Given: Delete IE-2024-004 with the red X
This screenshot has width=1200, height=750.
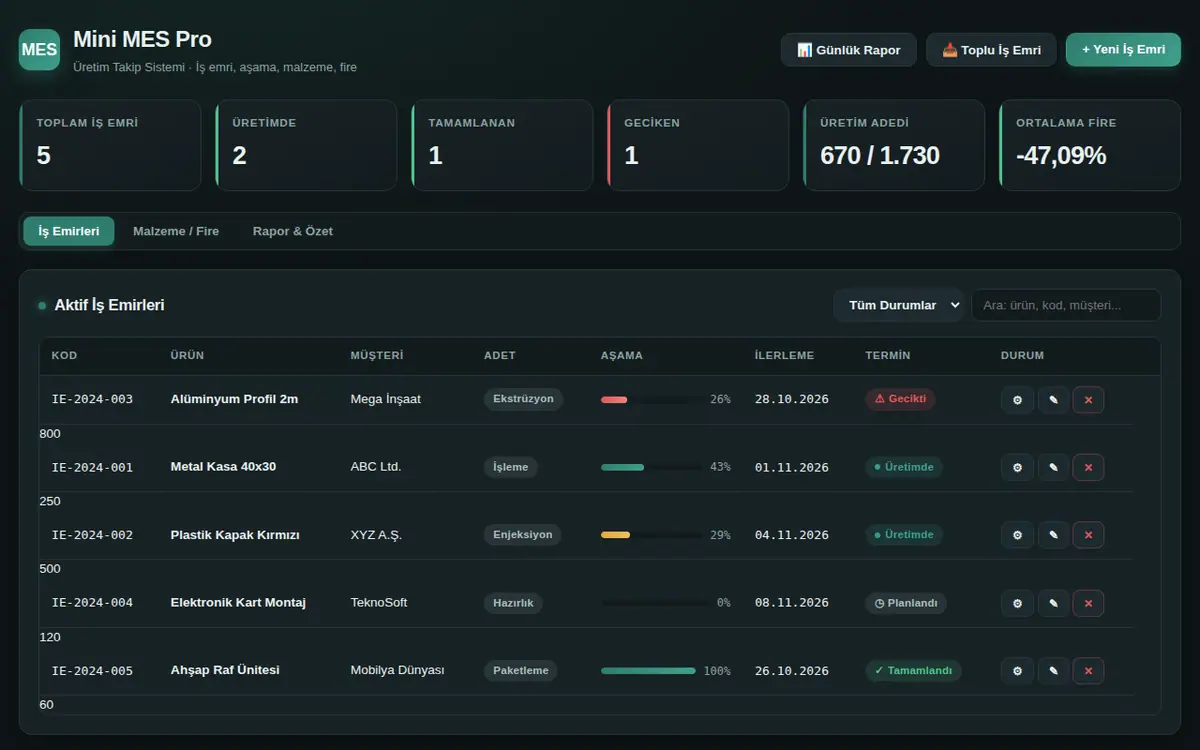Looking at the screenshot, I should (1088, 603).
